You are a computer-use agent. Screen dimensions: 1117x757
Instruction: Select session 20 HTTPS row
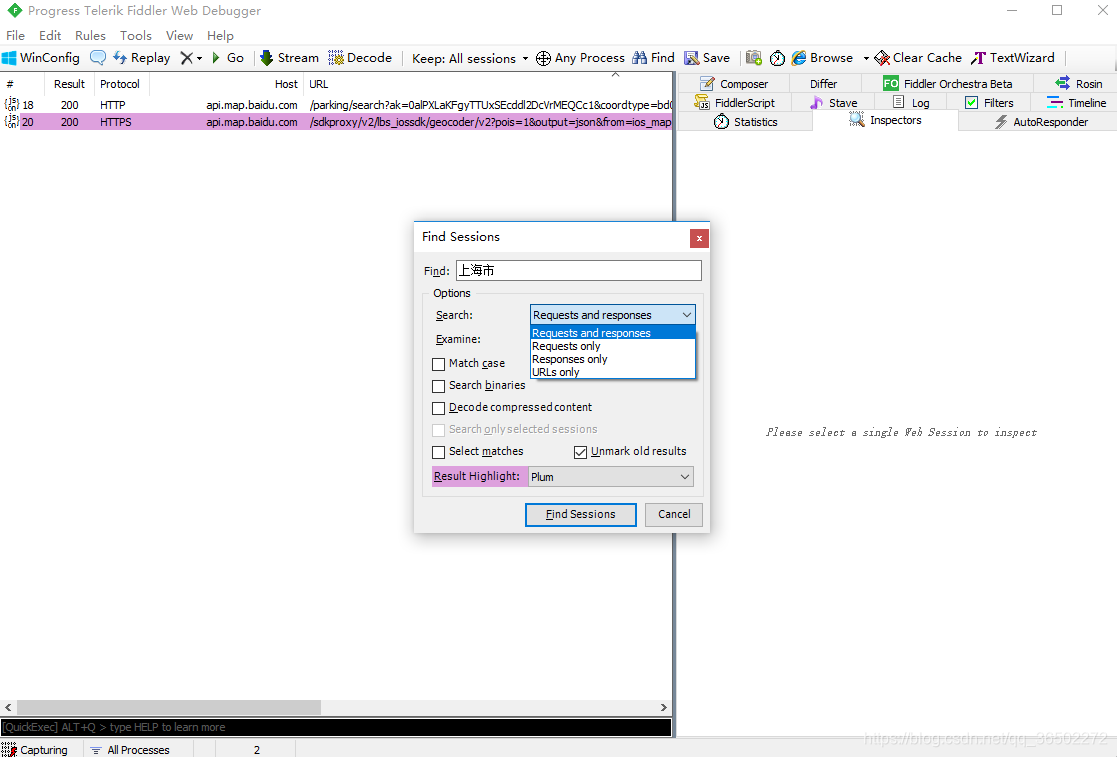[336, 122]
